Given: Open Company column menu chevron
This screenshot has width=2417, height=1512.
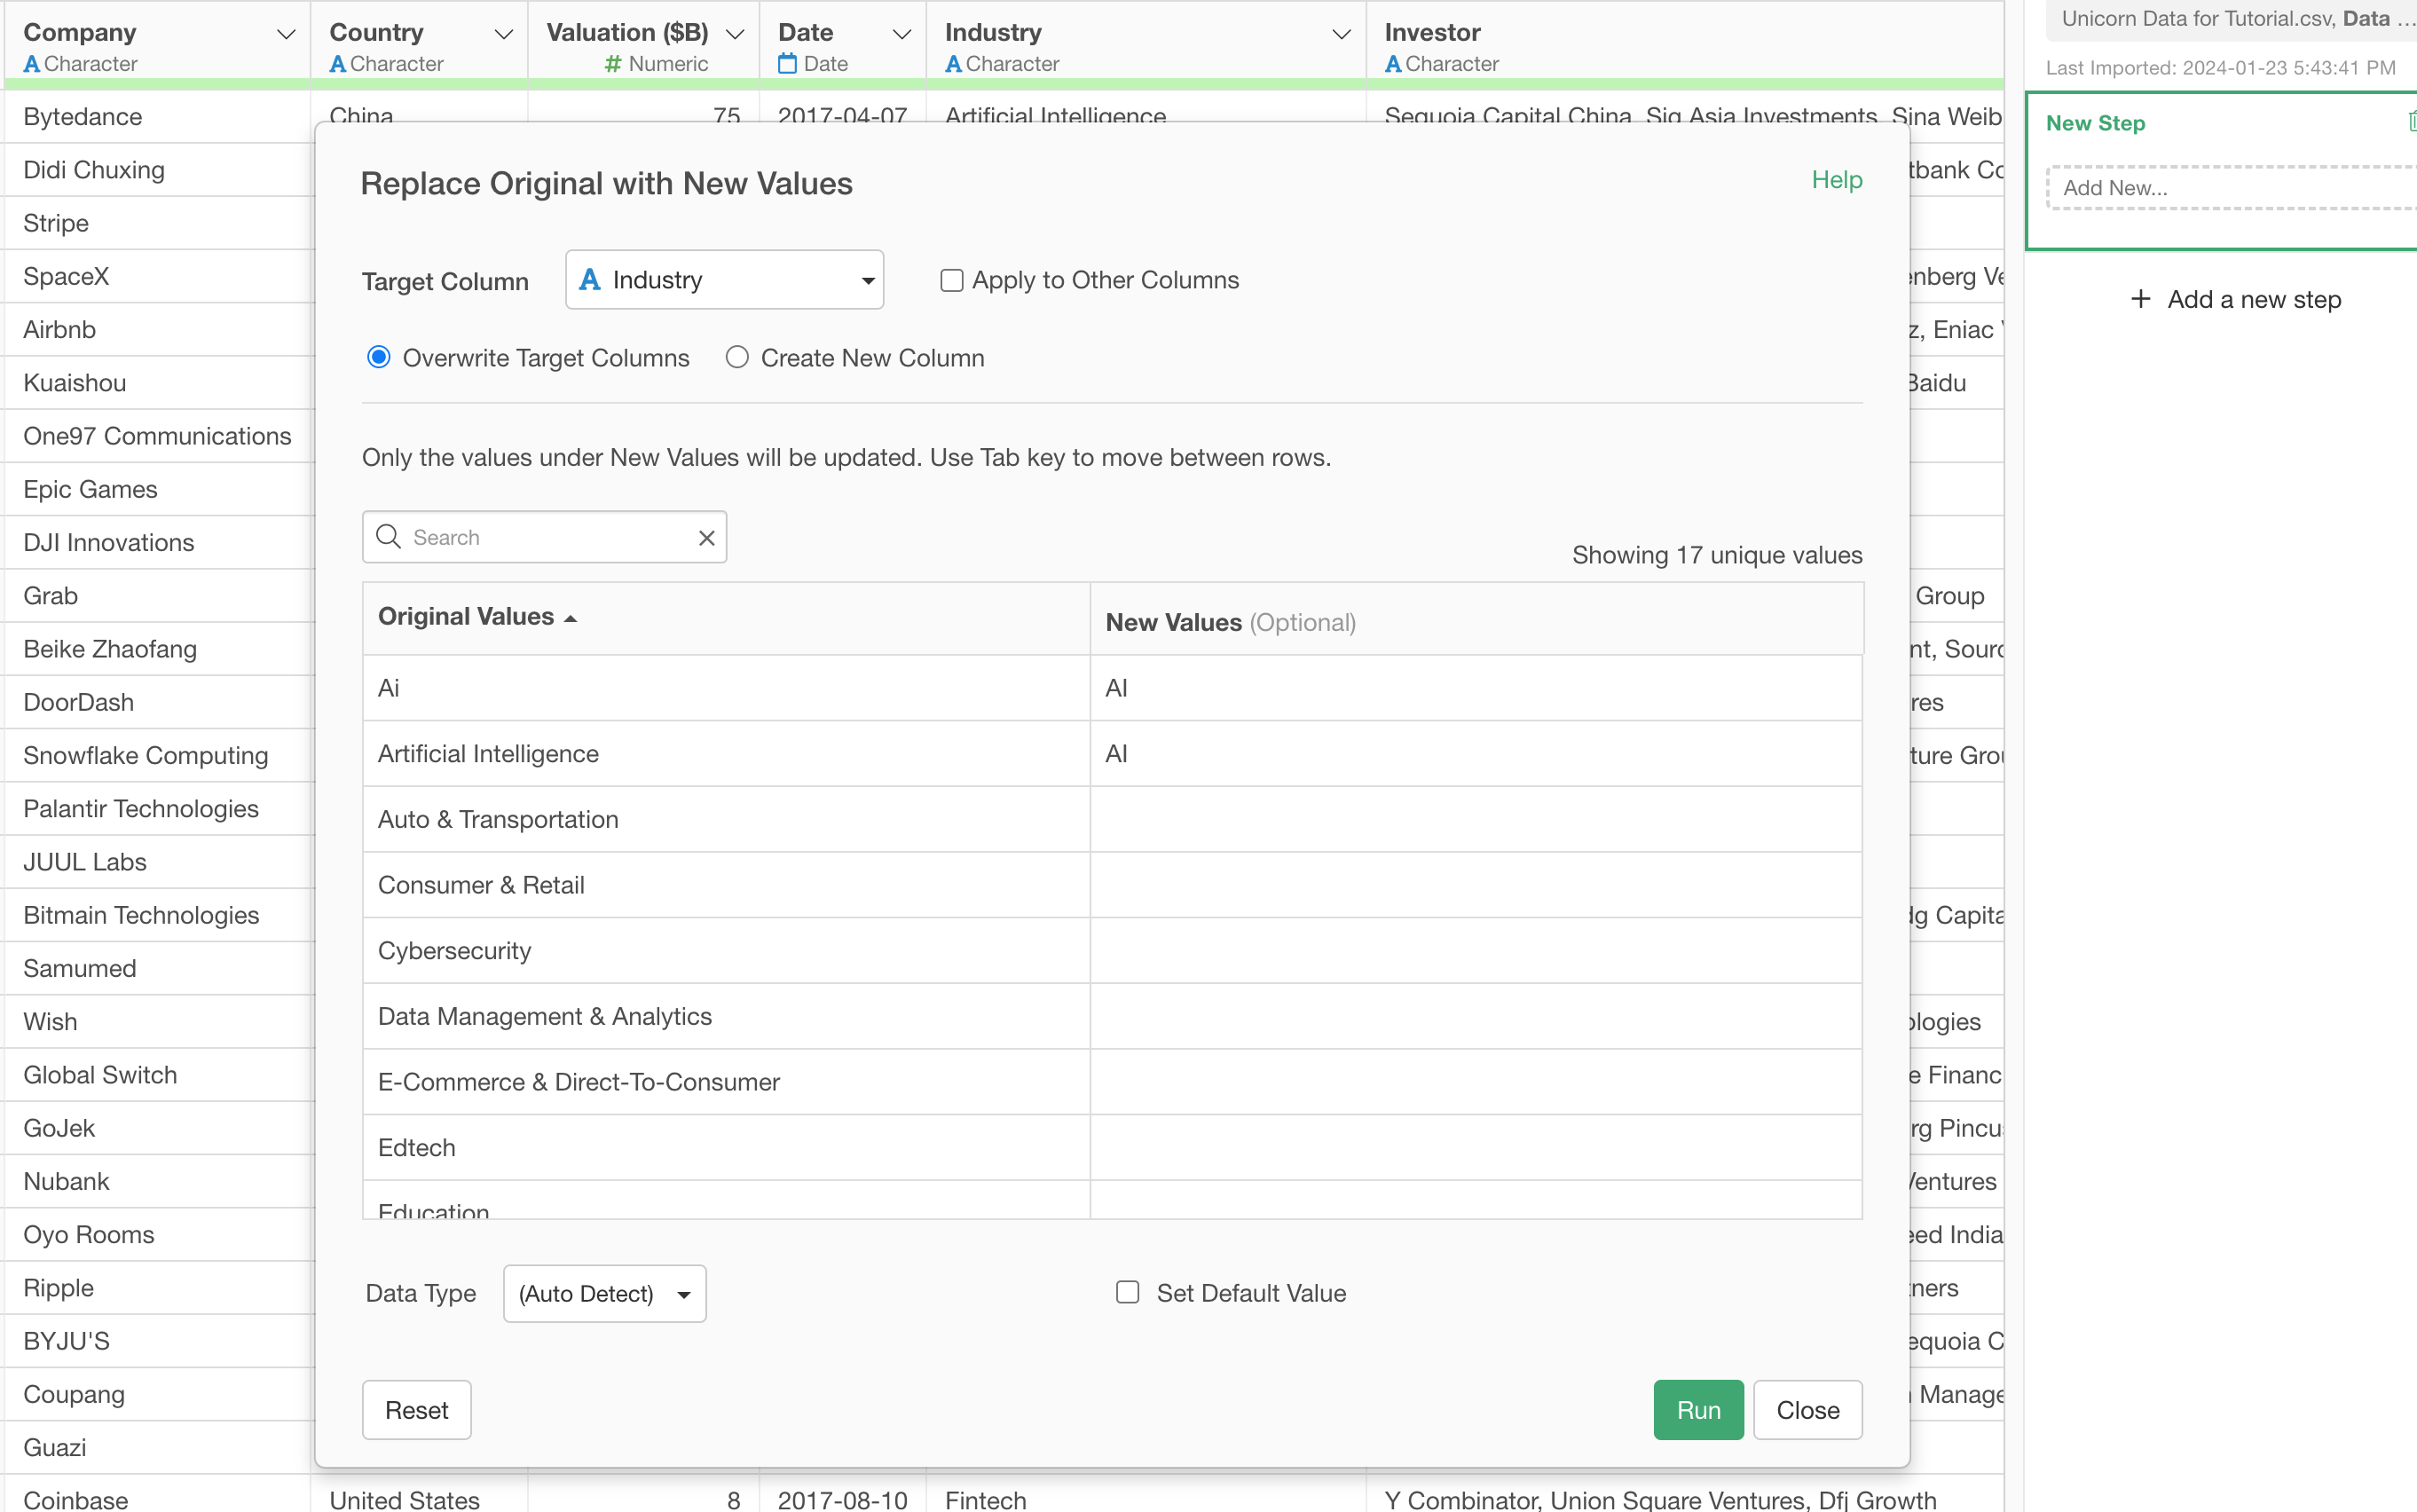Looking at the screenshot, I should point(286,34).
